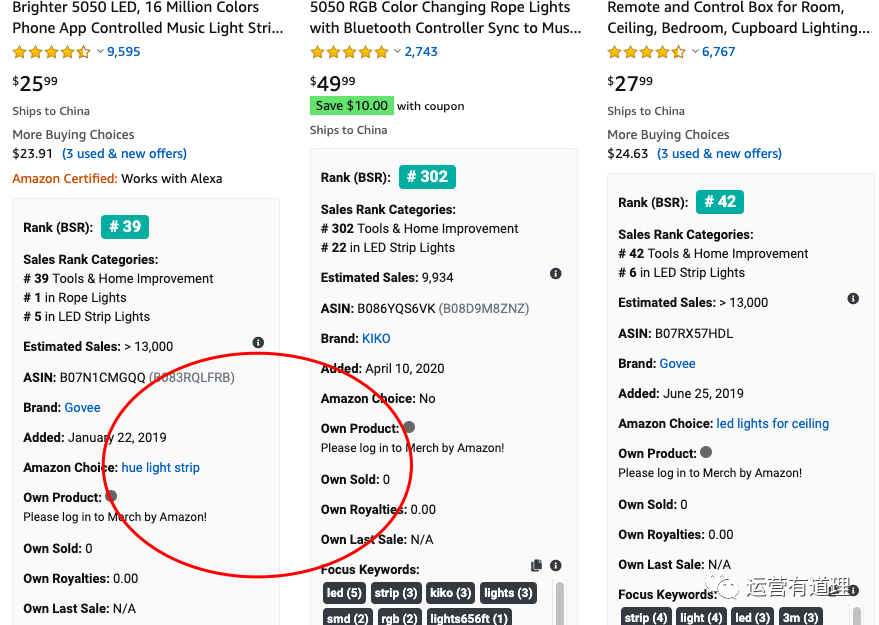This screenshot has height=625, width=879.
Task: Click star rating of the $49.99 product
Action: click(x=349, y=52)
